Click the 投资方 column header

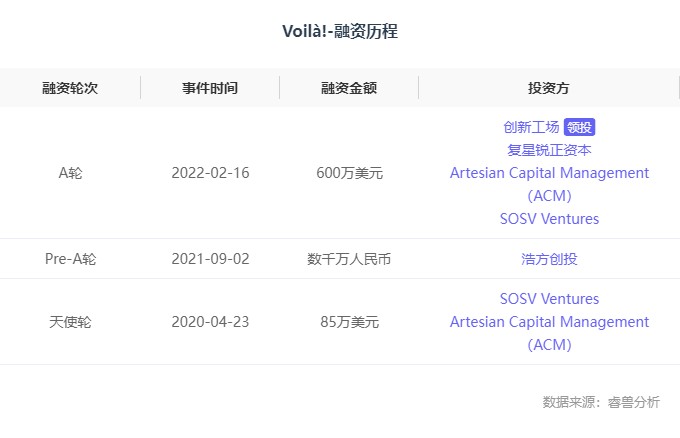coord(549,88)
